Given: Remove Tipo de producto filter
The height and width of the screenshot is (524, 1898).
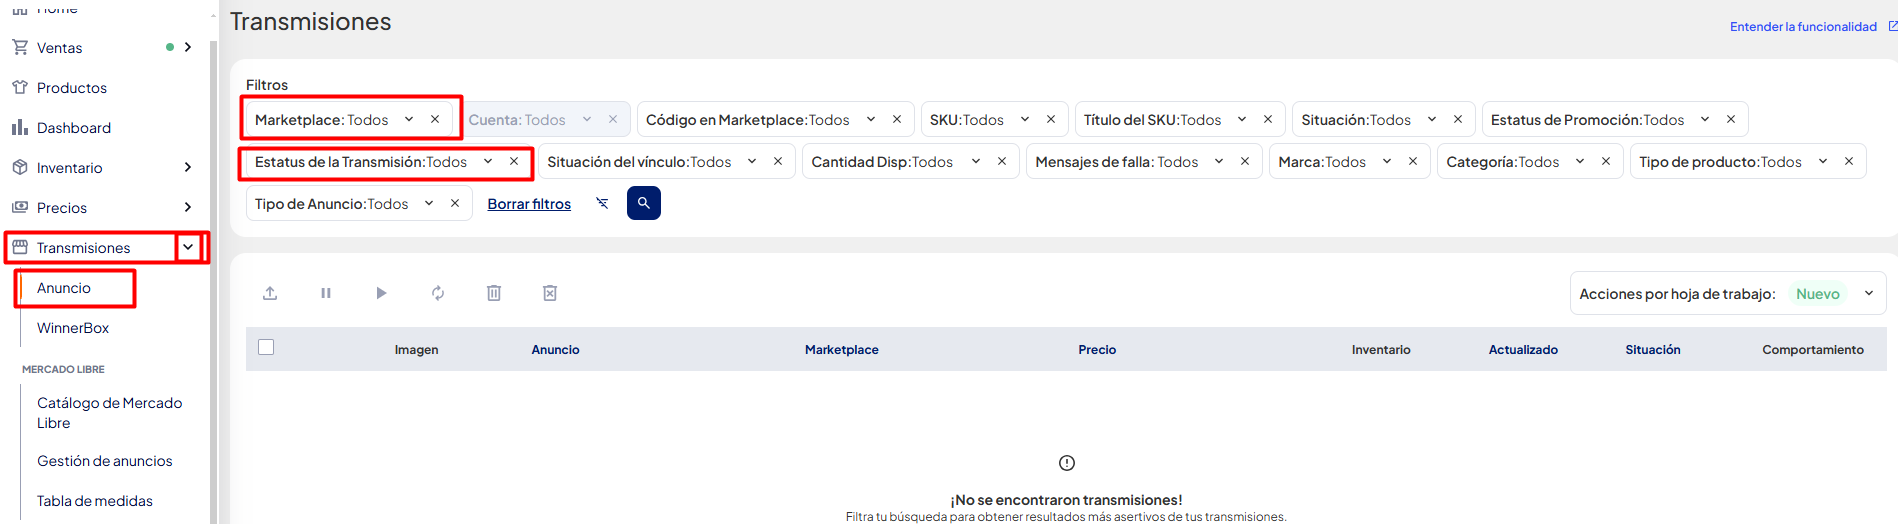Looking at the screenshot, I should click(x=1849, y=161).
